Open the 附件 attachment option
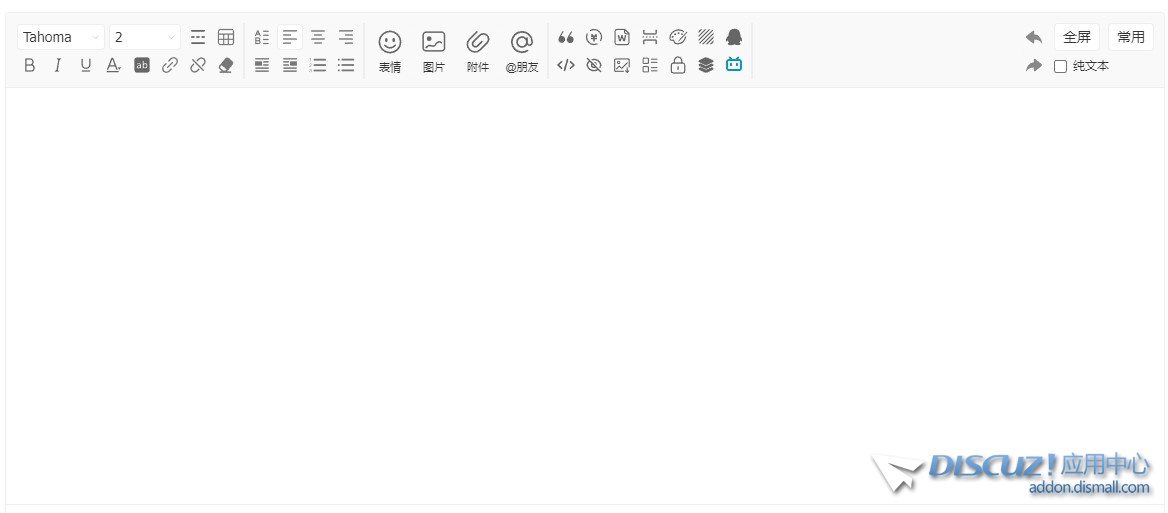 pyautogui.click(x=478, y=51)
